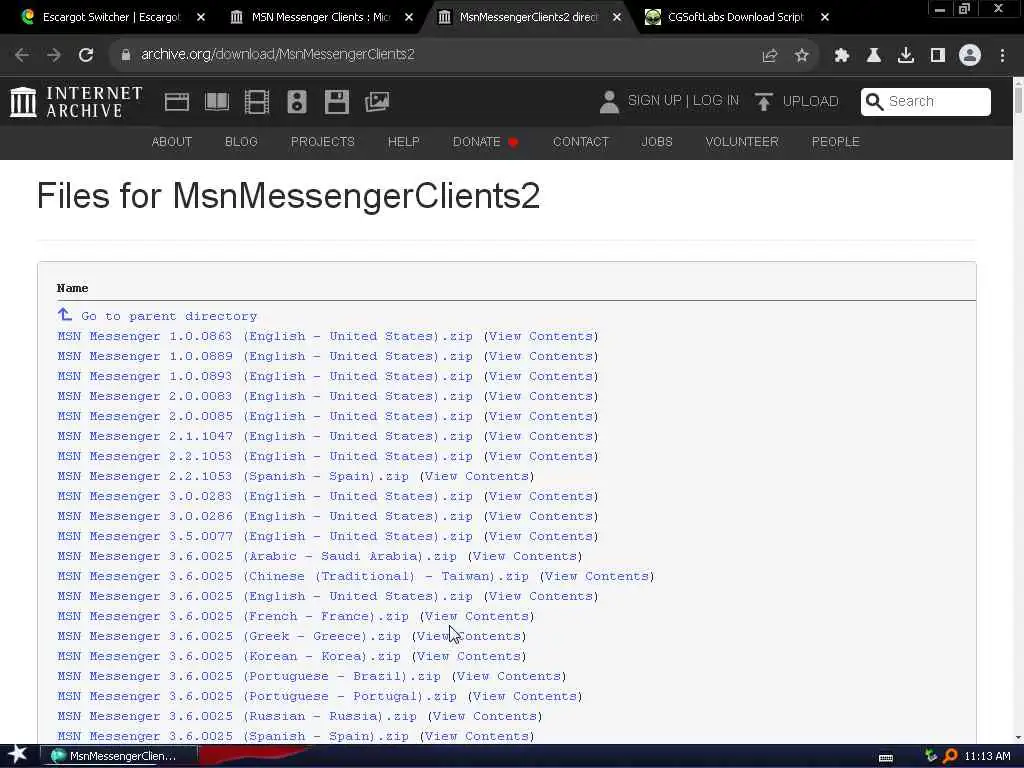Download MSN Messenger 3.6.0025 Arabic zip
The image size is (1024, 768).
[257, 556]
